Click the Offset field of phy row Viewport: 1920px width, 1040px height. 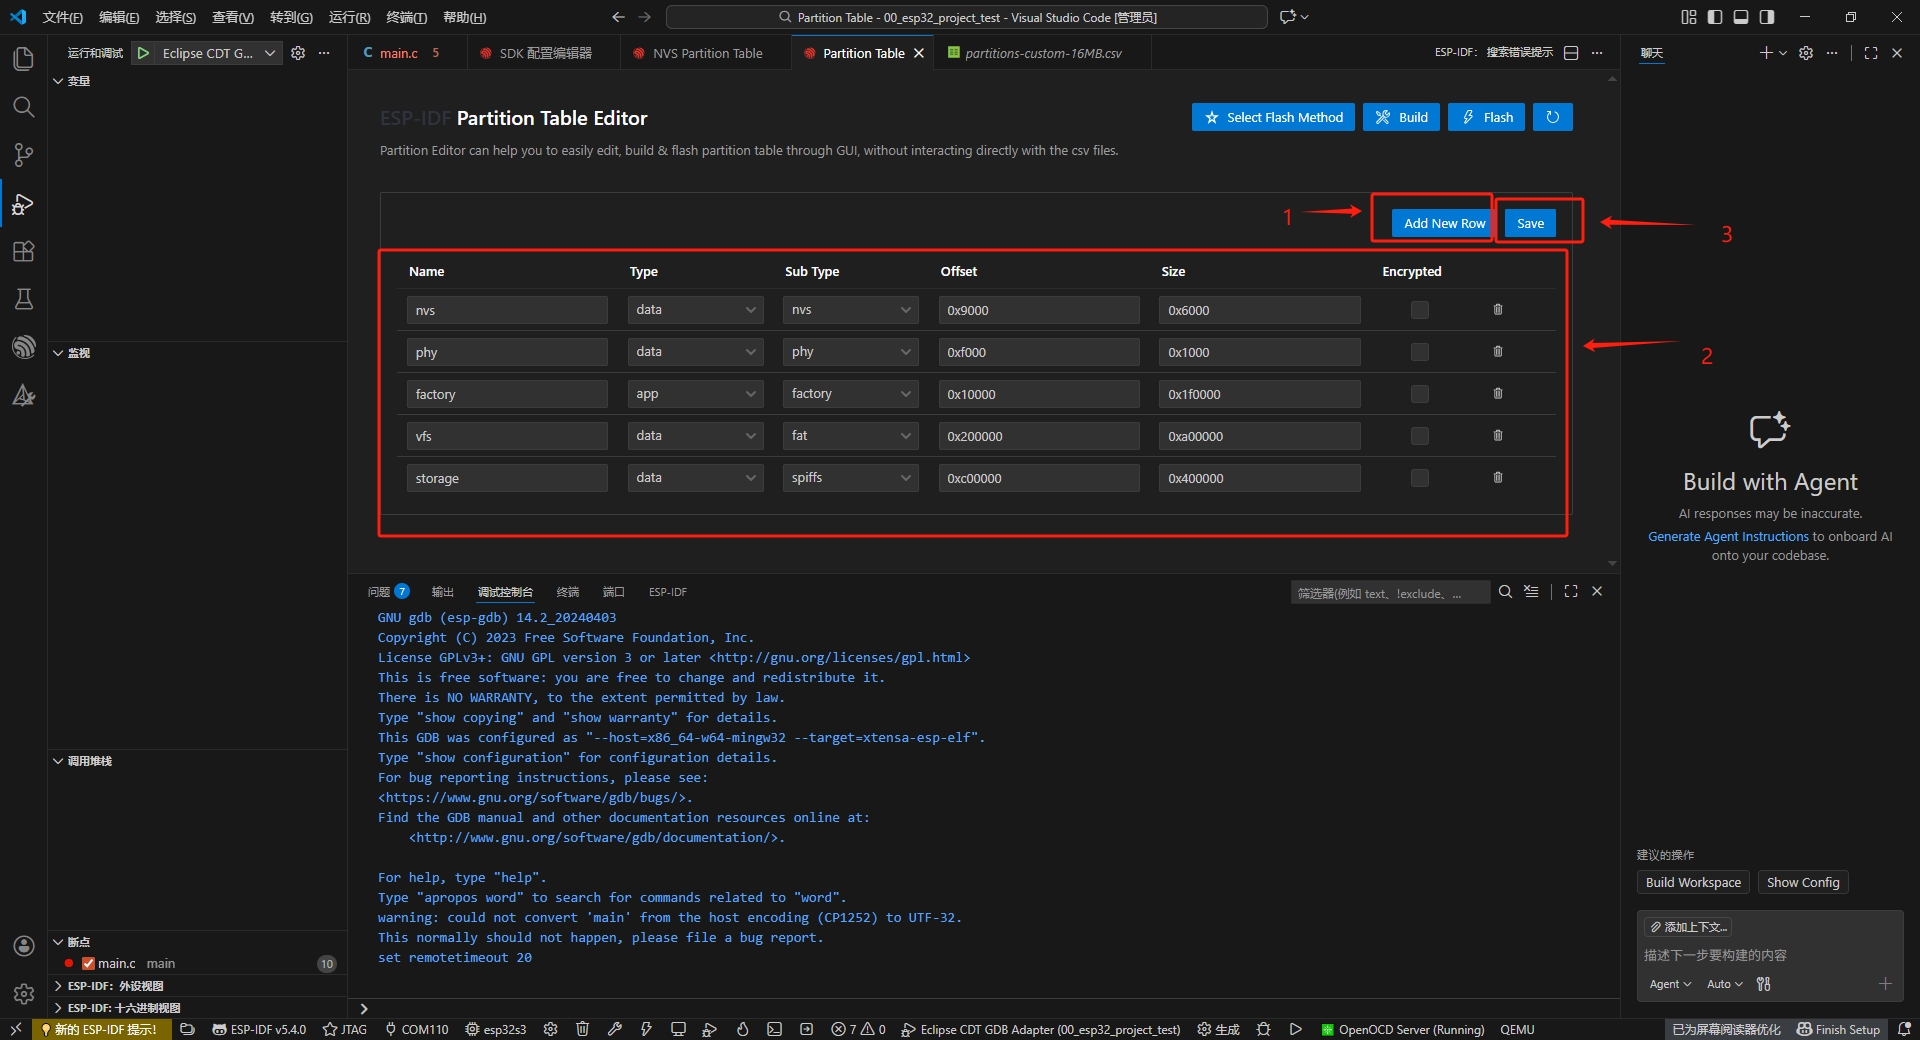click(1039, 352)
